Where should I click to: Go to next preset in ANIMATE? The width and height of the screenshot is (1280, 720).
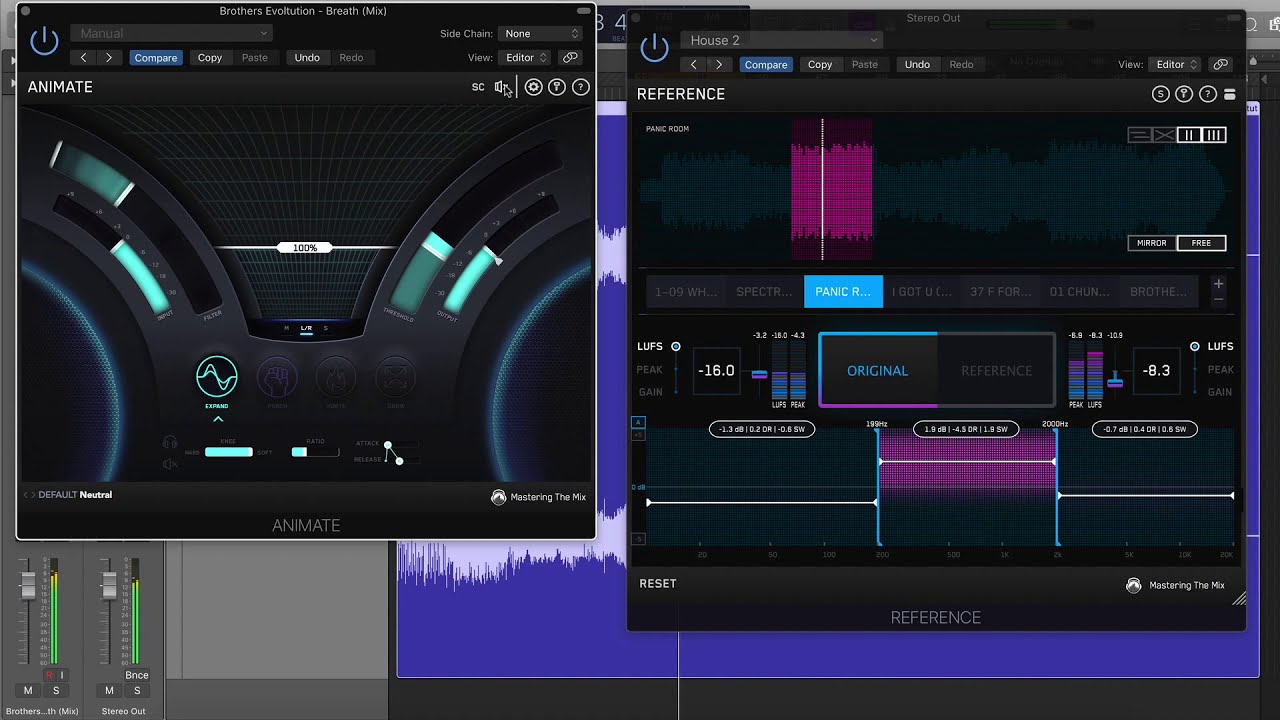click(x=108, y=58)
